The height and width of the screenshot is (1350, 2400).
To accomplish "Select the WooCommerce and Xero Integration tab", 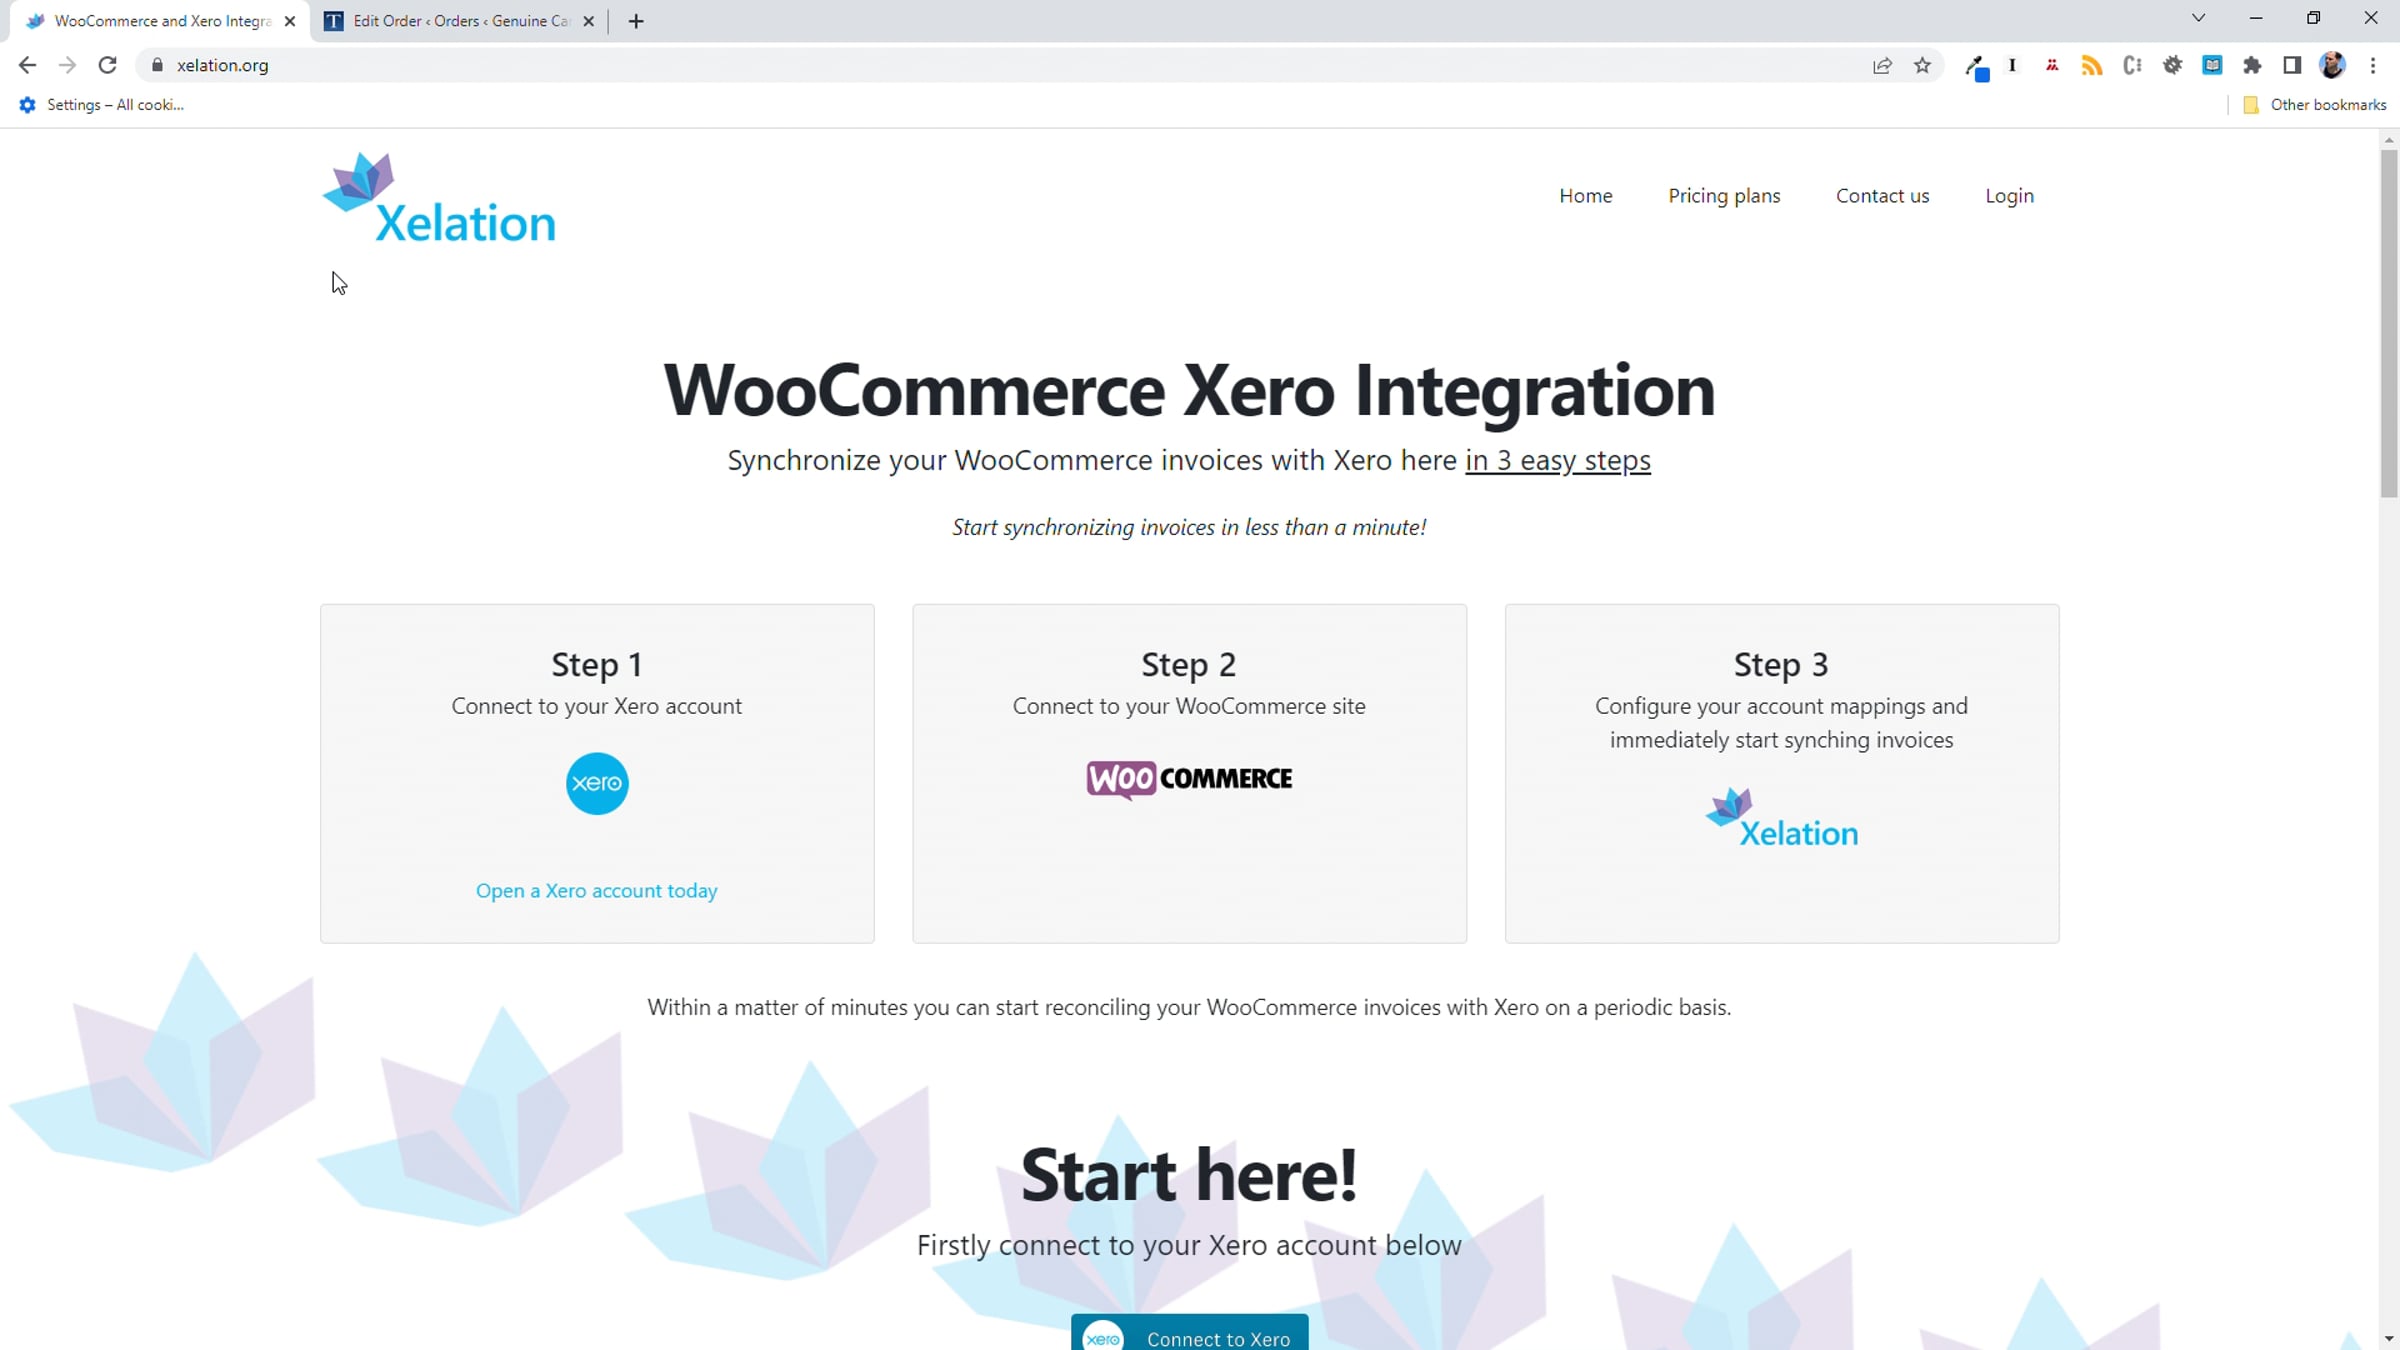I will (161, 21).
